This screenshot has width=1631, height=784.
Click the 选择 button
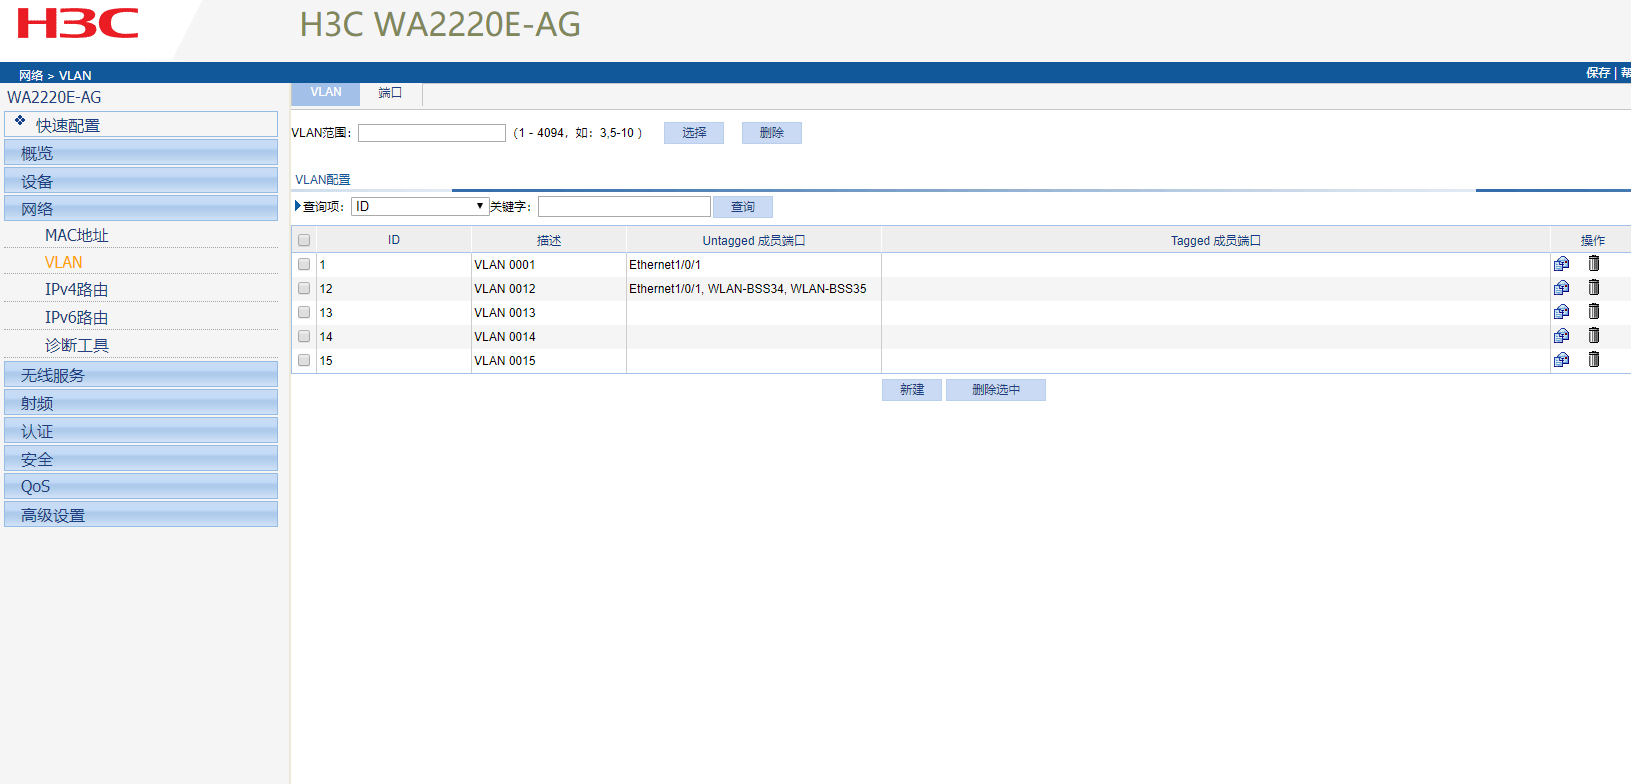[x=694, y=133]
